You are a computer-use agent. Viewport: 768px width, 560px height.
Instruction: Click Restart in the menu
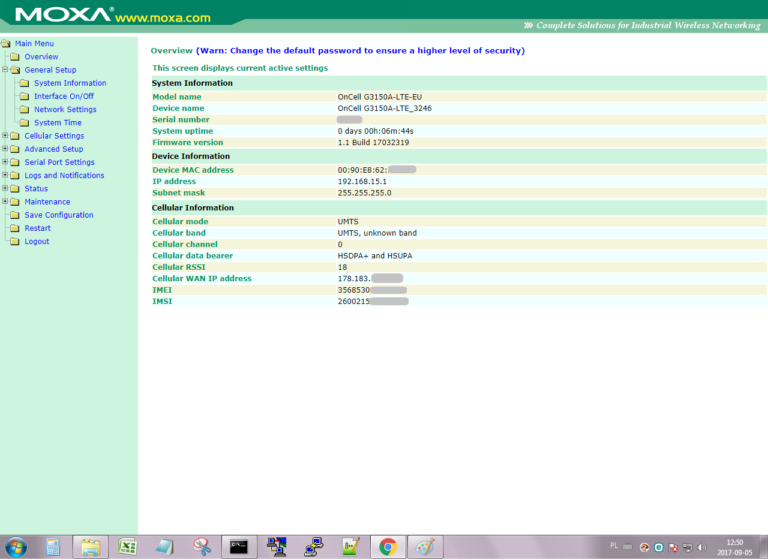(37, 228)
